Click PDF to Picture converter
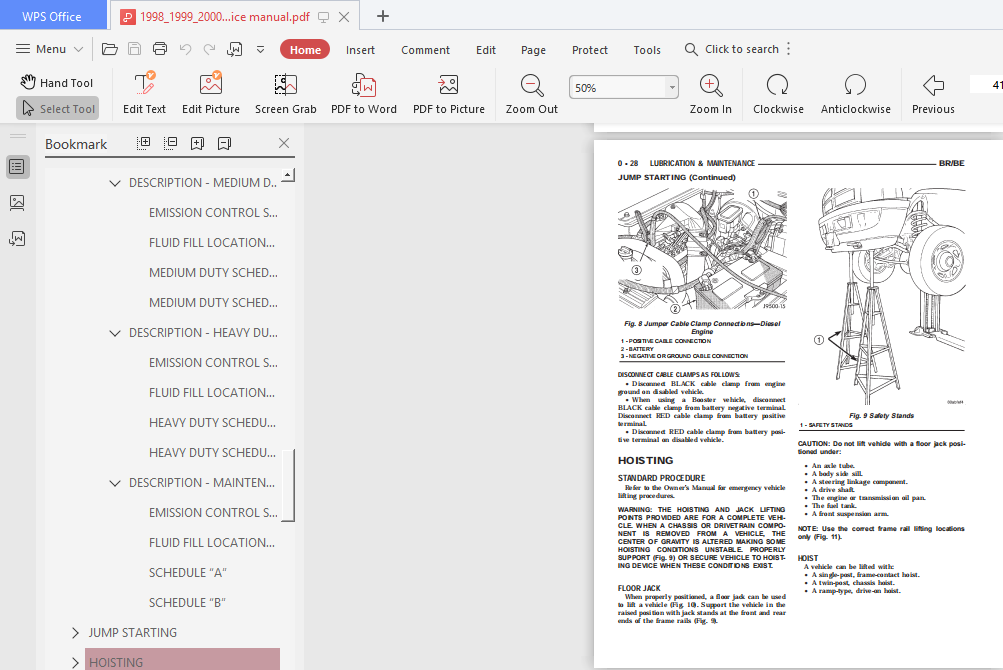The width and height of the screenshot is (1003, 670). point(448,94)
